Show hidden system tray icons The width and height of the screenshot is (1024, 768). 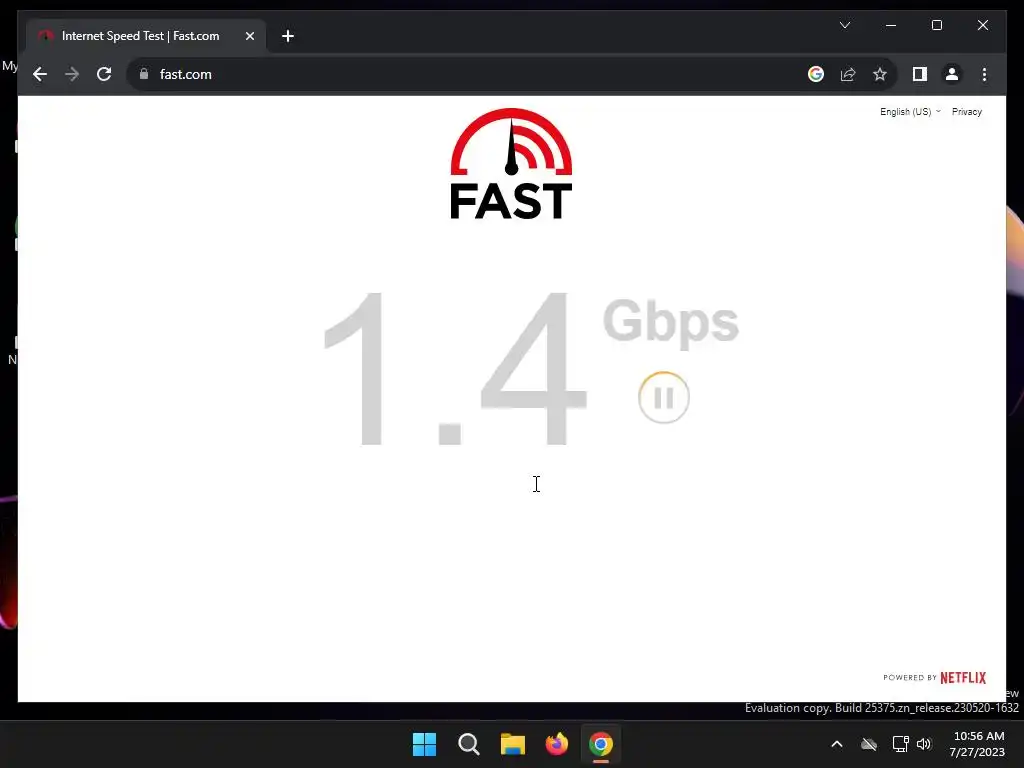[837, 744]
